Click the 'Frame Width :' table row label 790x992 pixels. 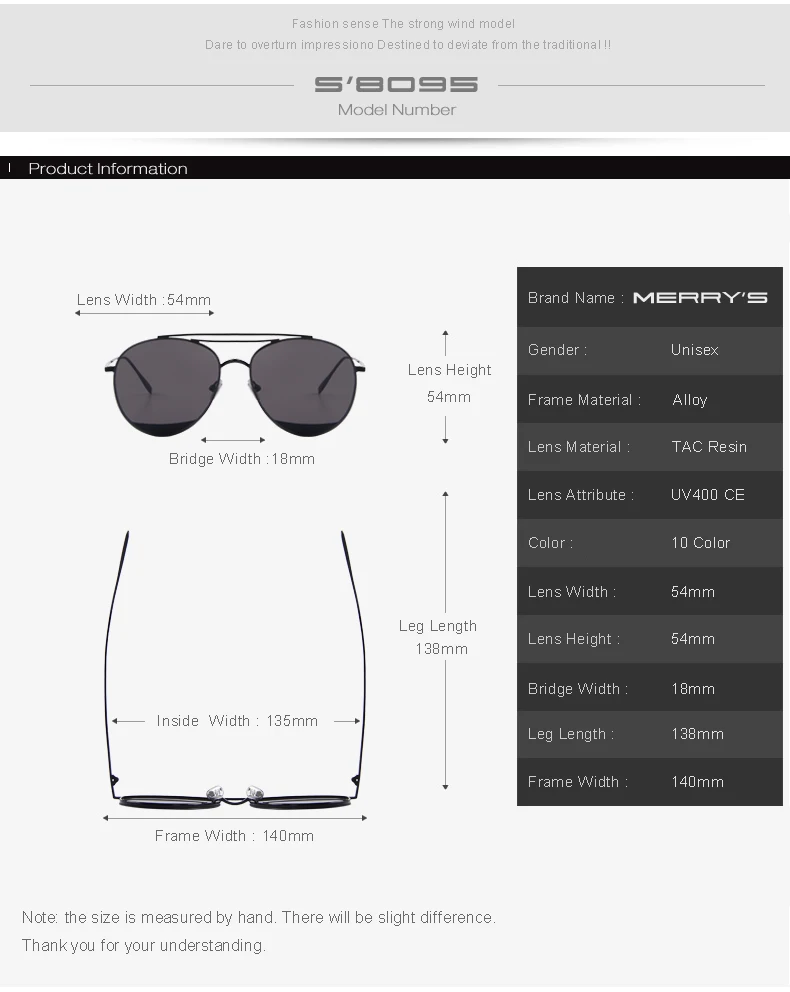578,783
